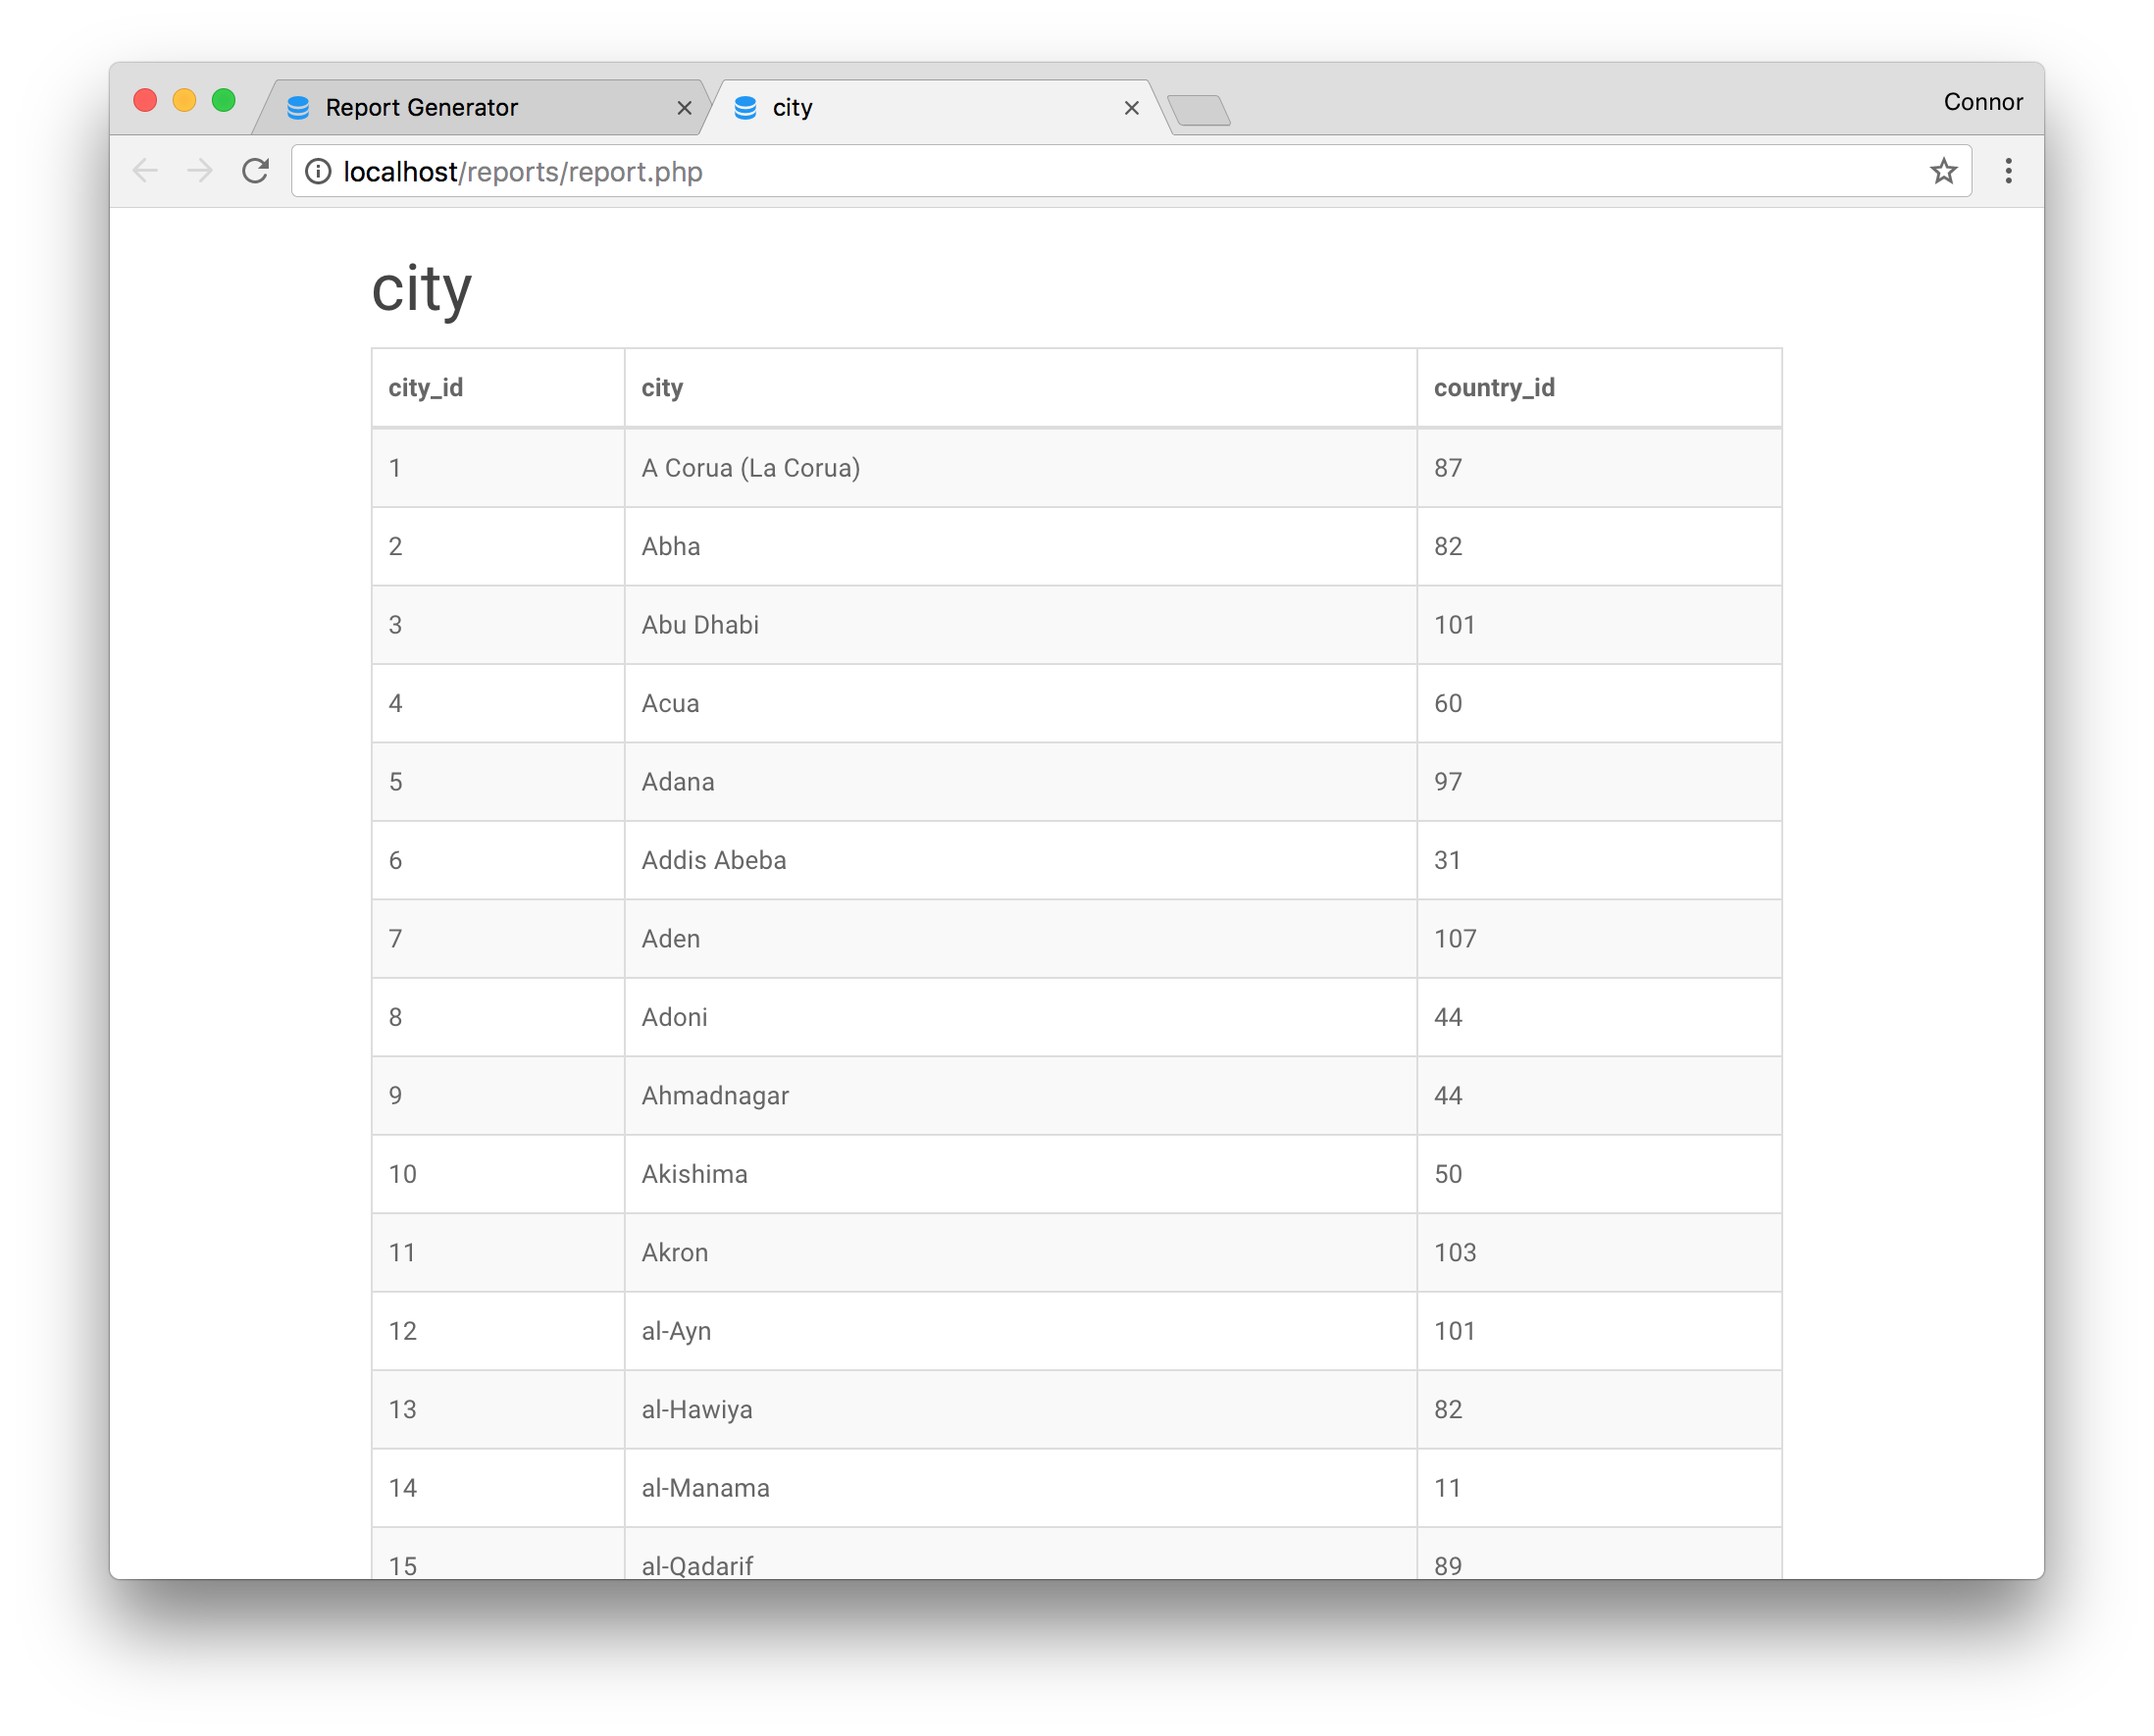Click the city column header
2154x1736 pixels.
pyautogui.click(x=662, y=388)
